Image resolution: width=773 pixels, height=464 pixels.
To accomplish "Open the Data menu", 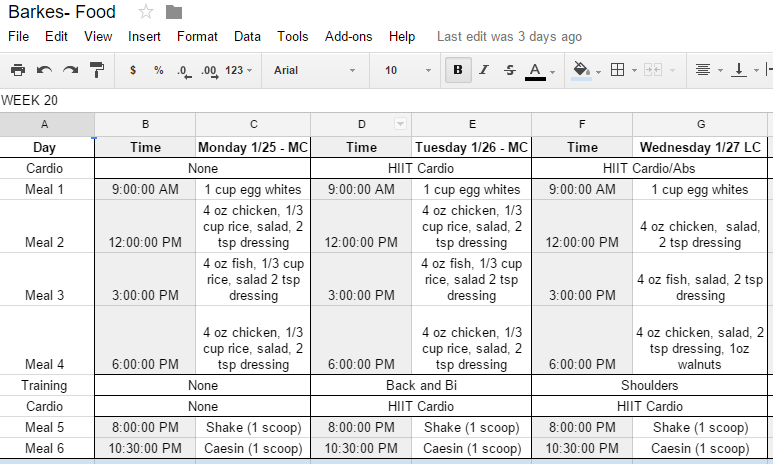I will click(x=247, y=36).
